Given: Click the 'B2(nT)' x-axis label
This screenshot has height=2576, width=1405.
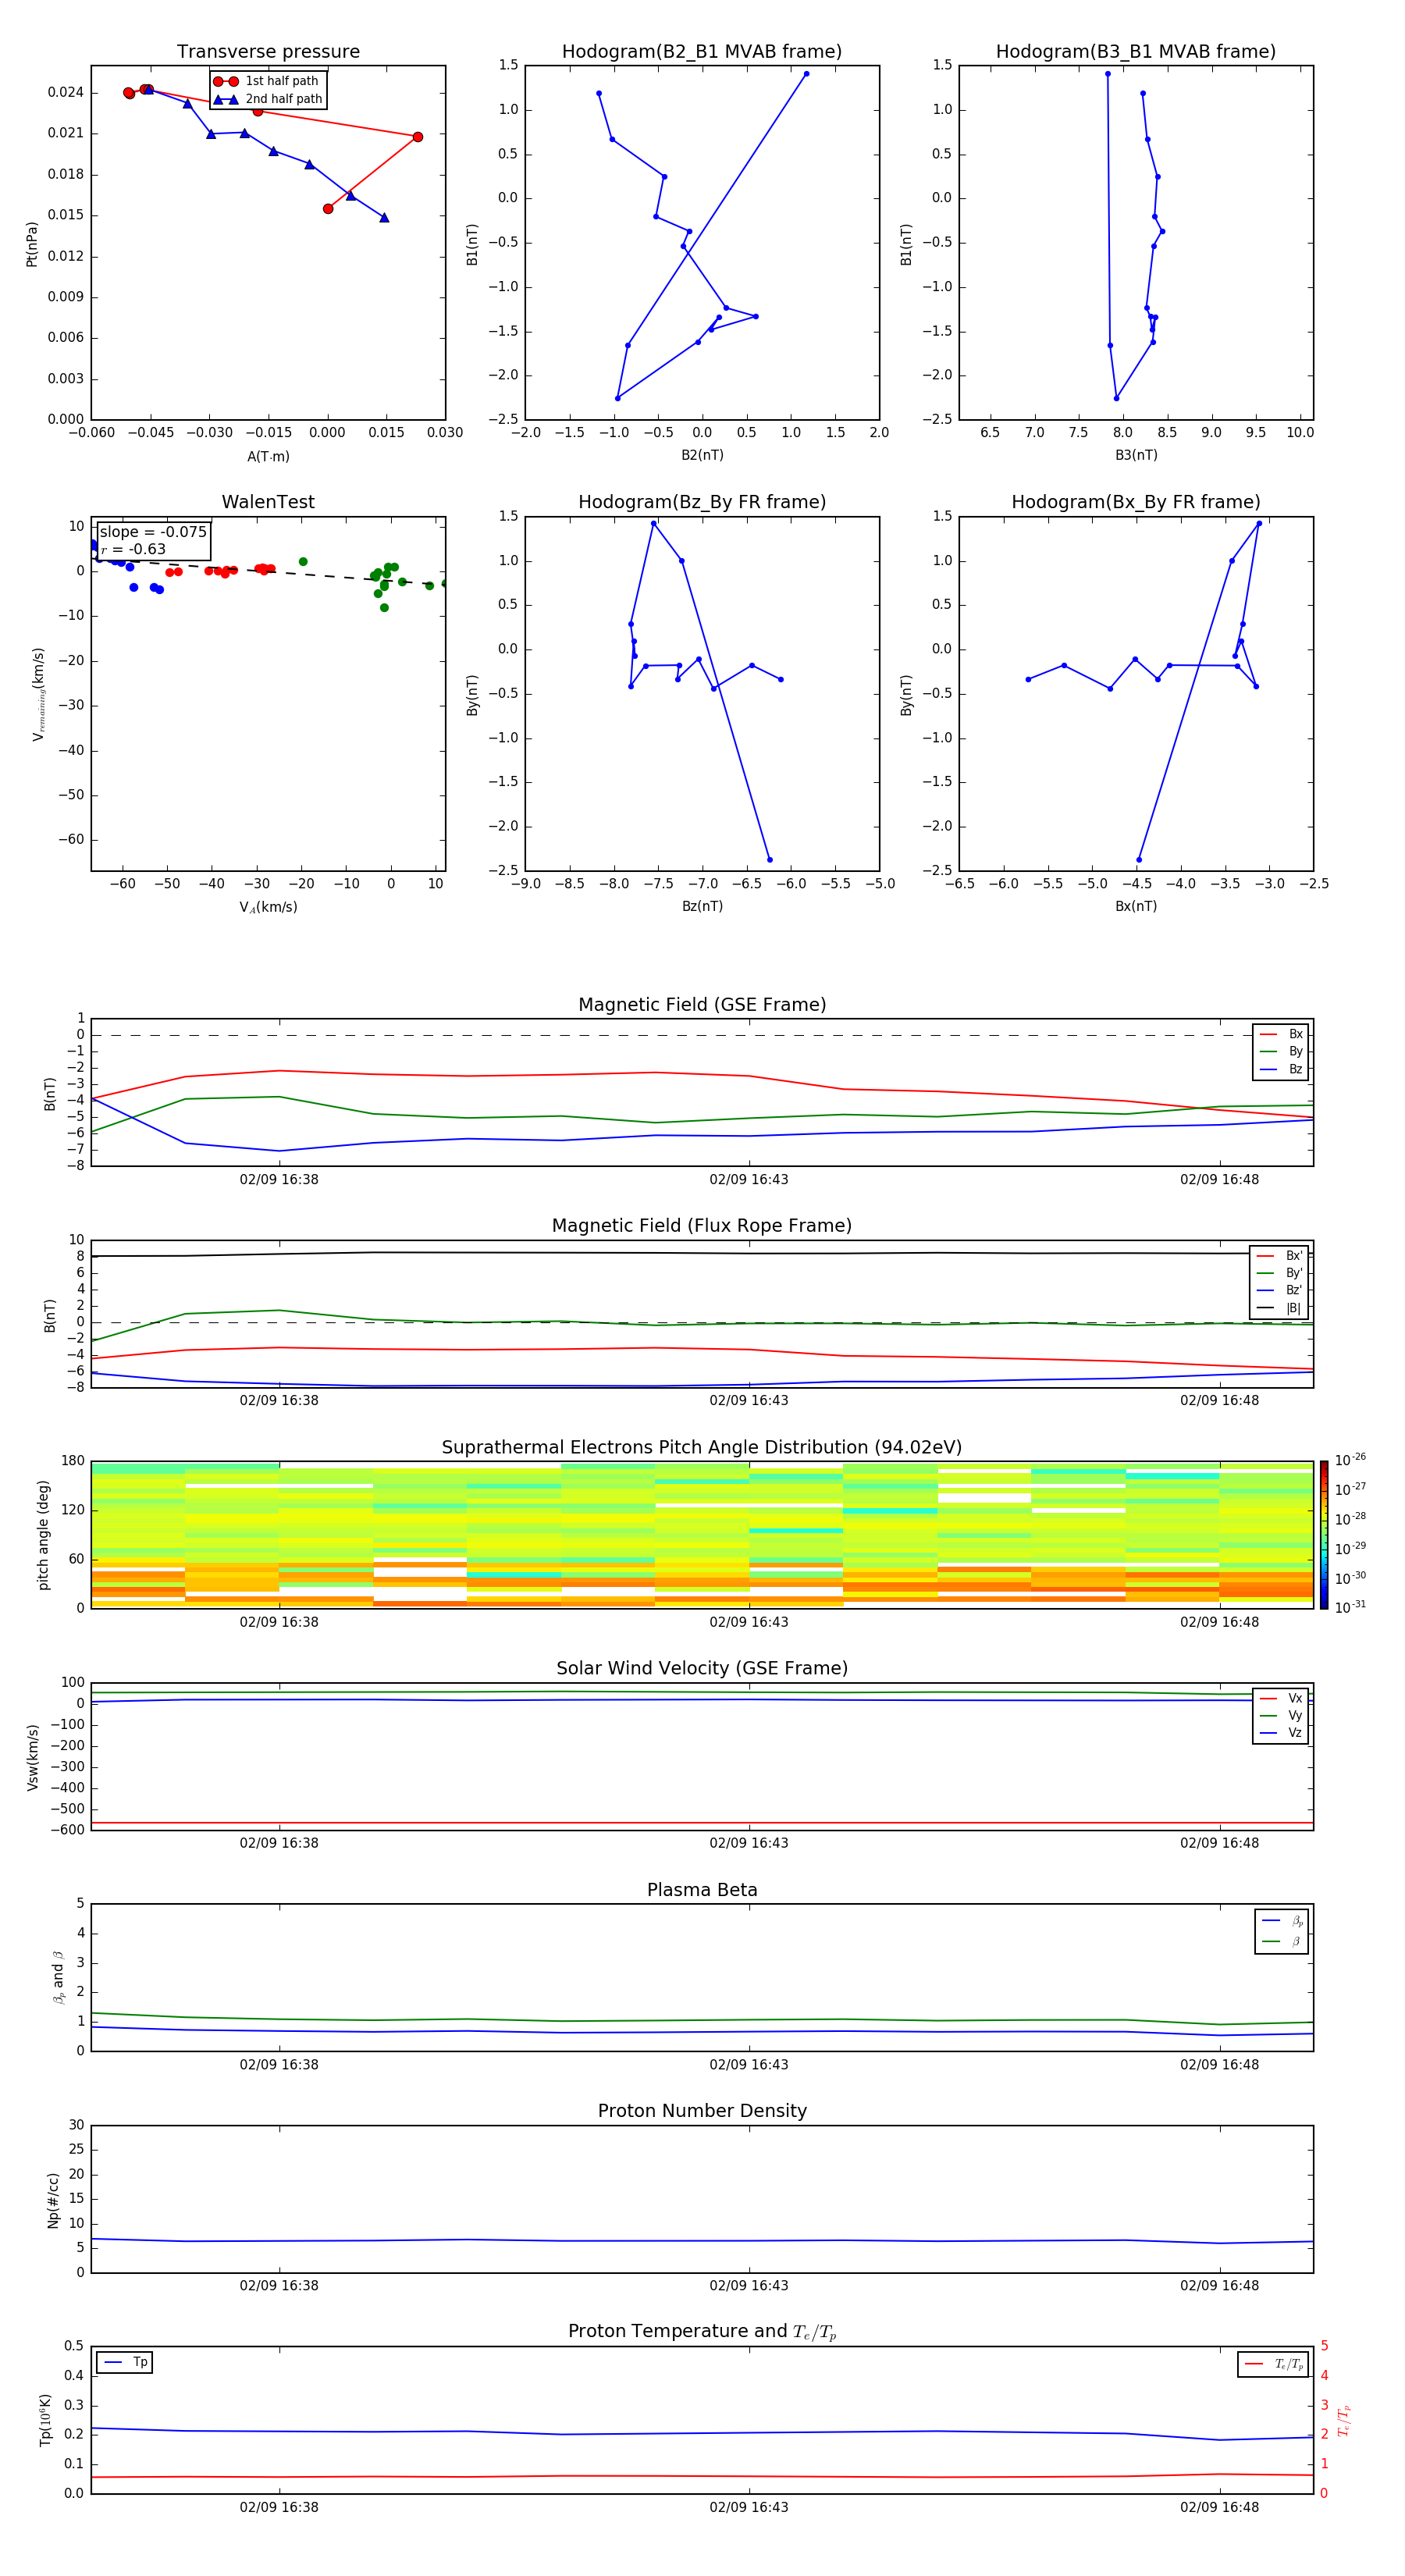Looking at the screenshot, I should (x=702, y=455).
